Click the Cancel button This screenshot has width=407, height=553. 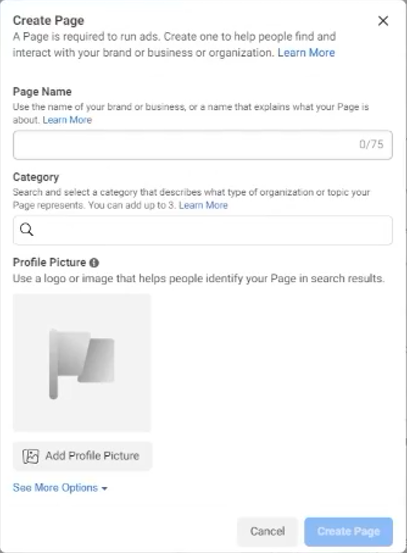click(x=267, y=531)
